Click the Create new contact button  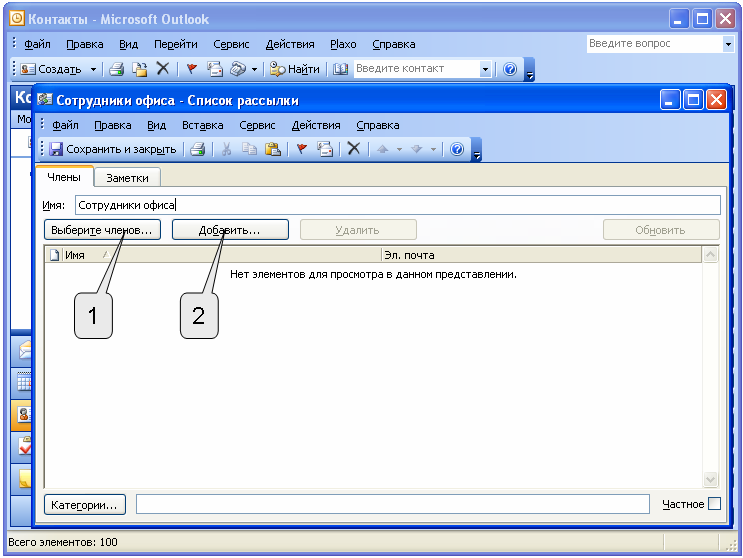pos(51,69)
